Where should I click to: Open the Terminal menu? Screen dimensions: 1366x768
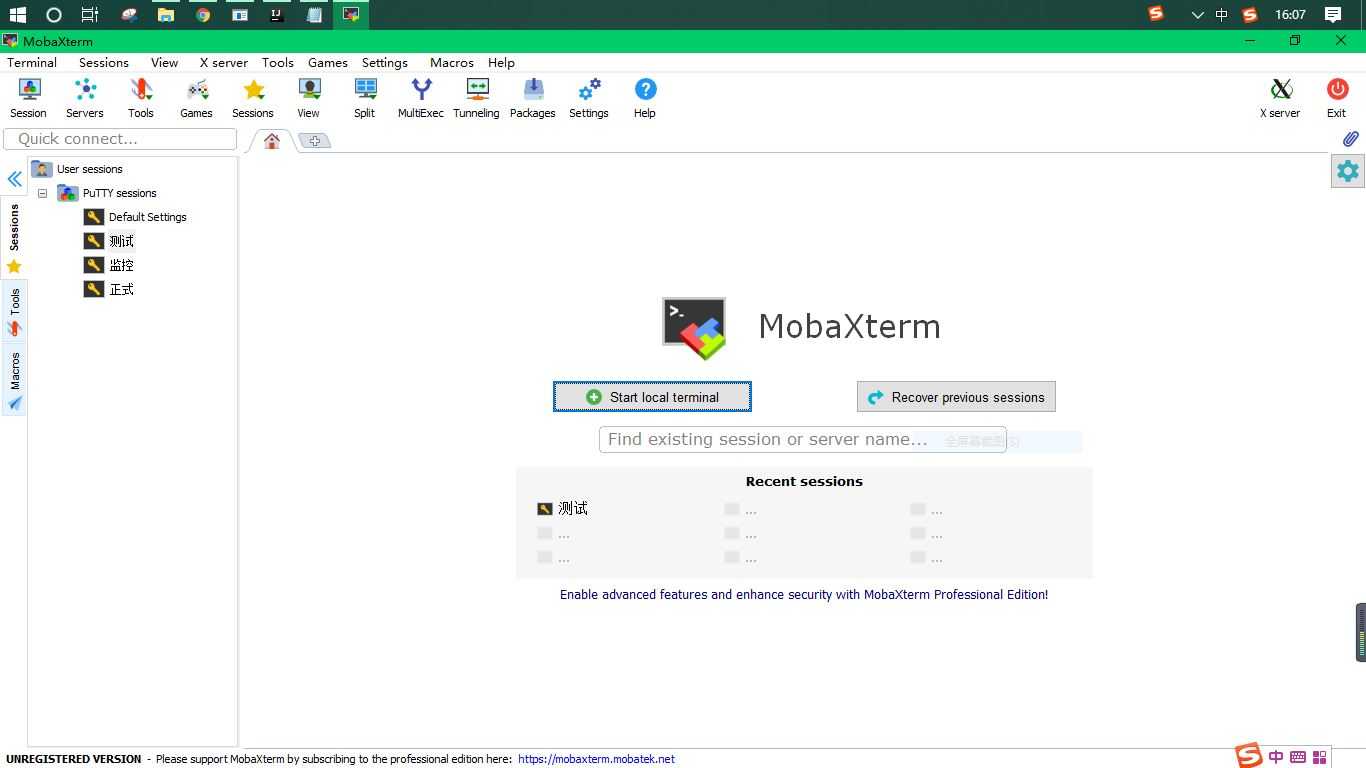[x=32, y=62]
